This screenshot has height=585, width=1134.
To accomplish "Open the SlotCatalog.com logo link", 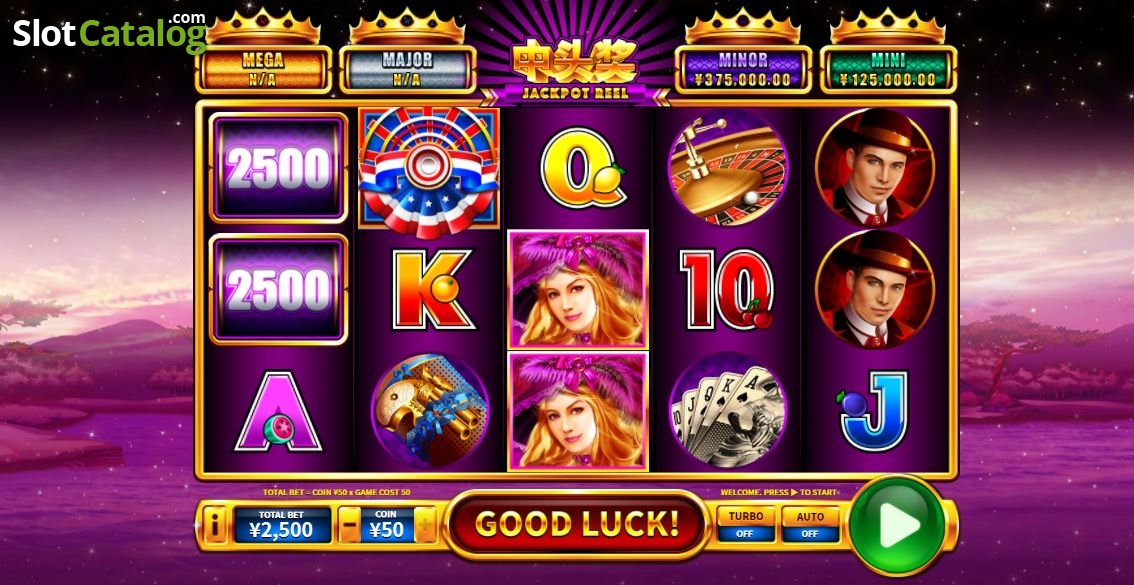I will click(110, 33).
